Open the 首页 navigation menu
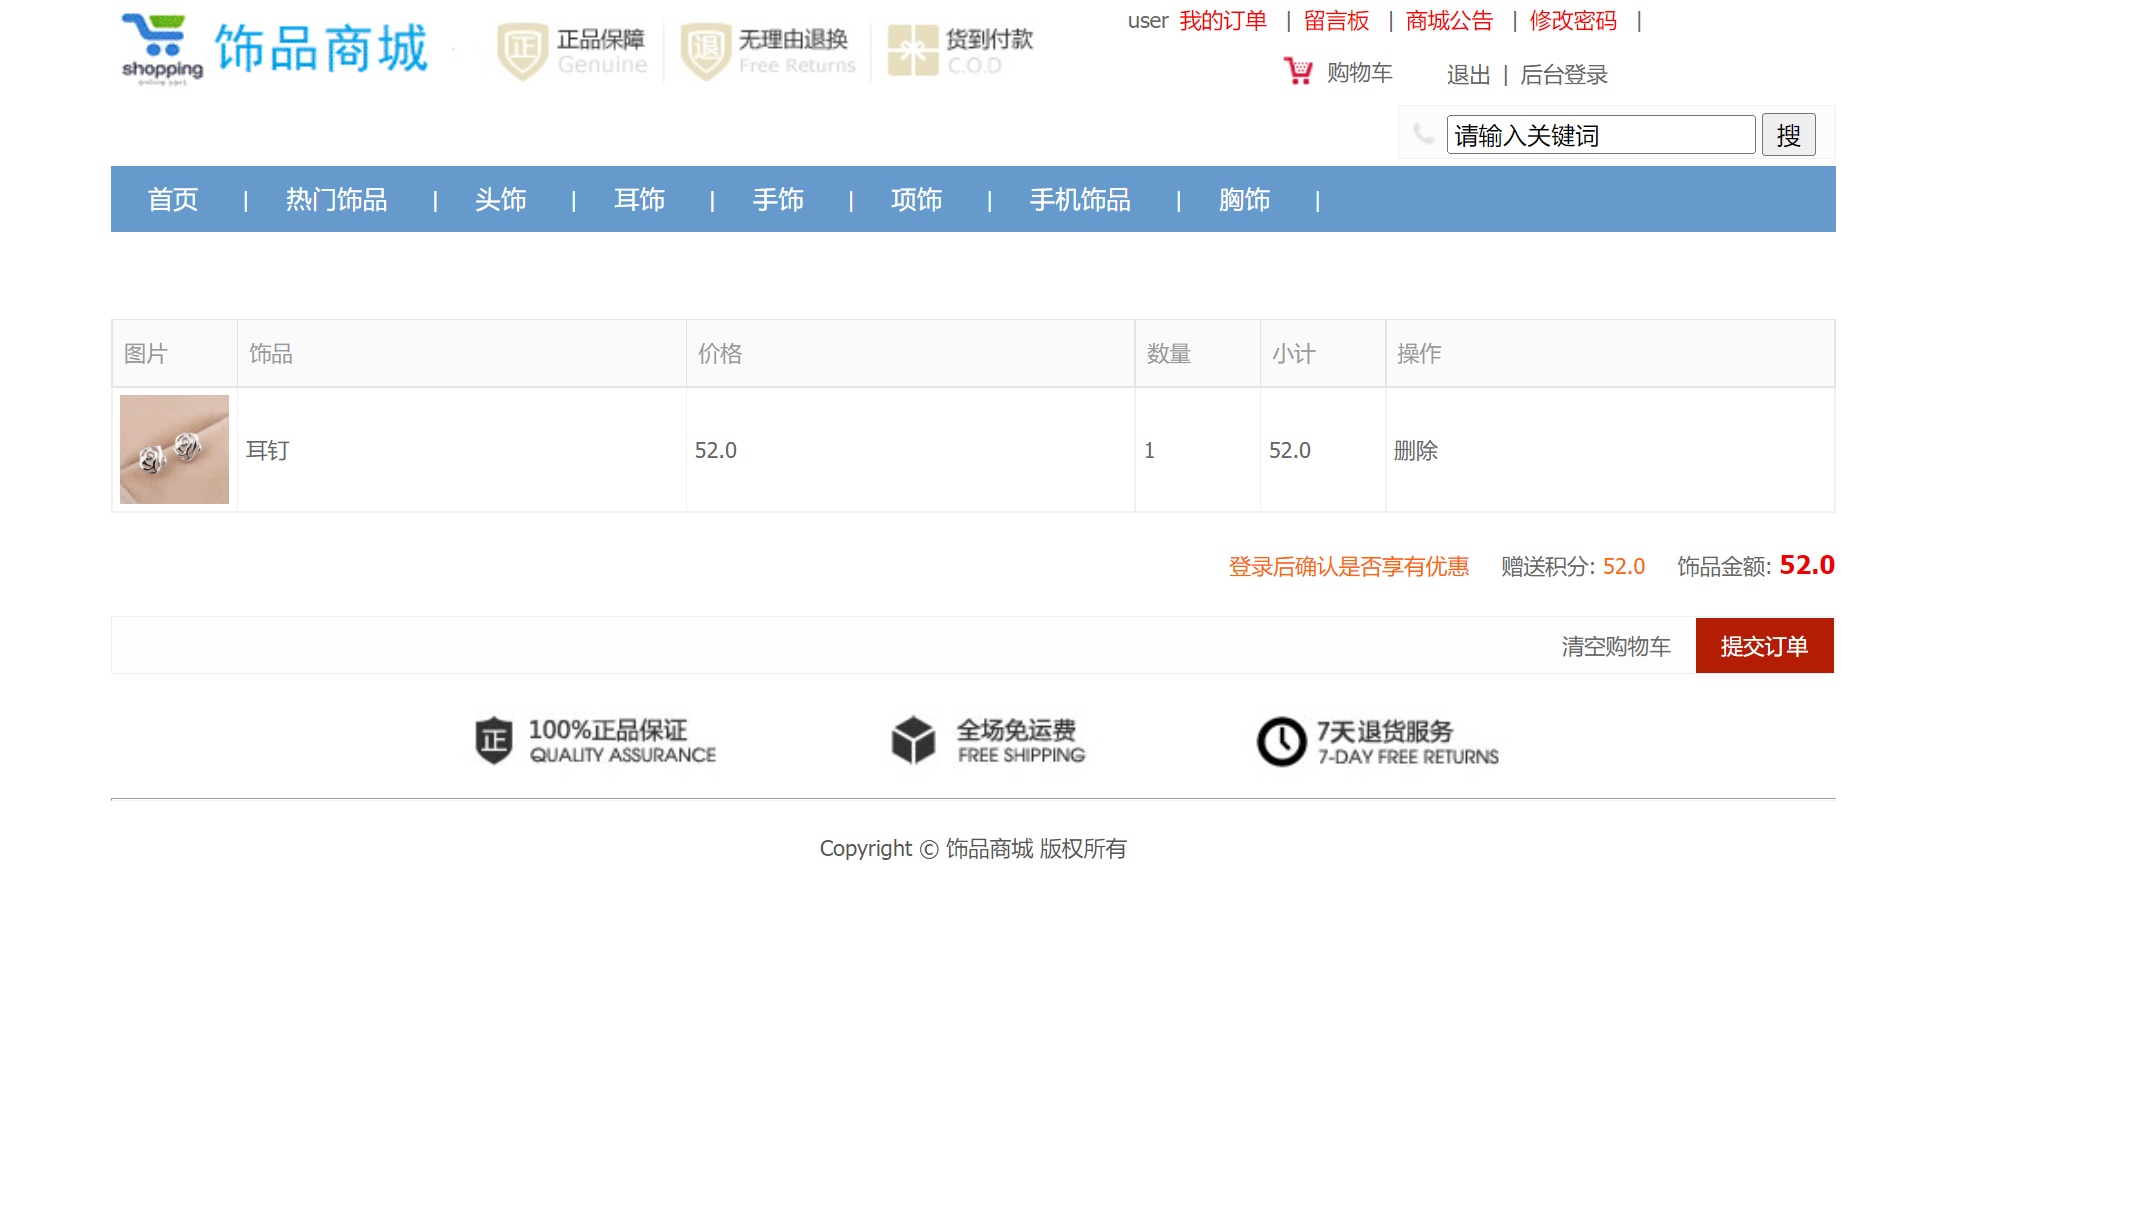This screenshot has height=1229, width=2143. click(172, 200)
